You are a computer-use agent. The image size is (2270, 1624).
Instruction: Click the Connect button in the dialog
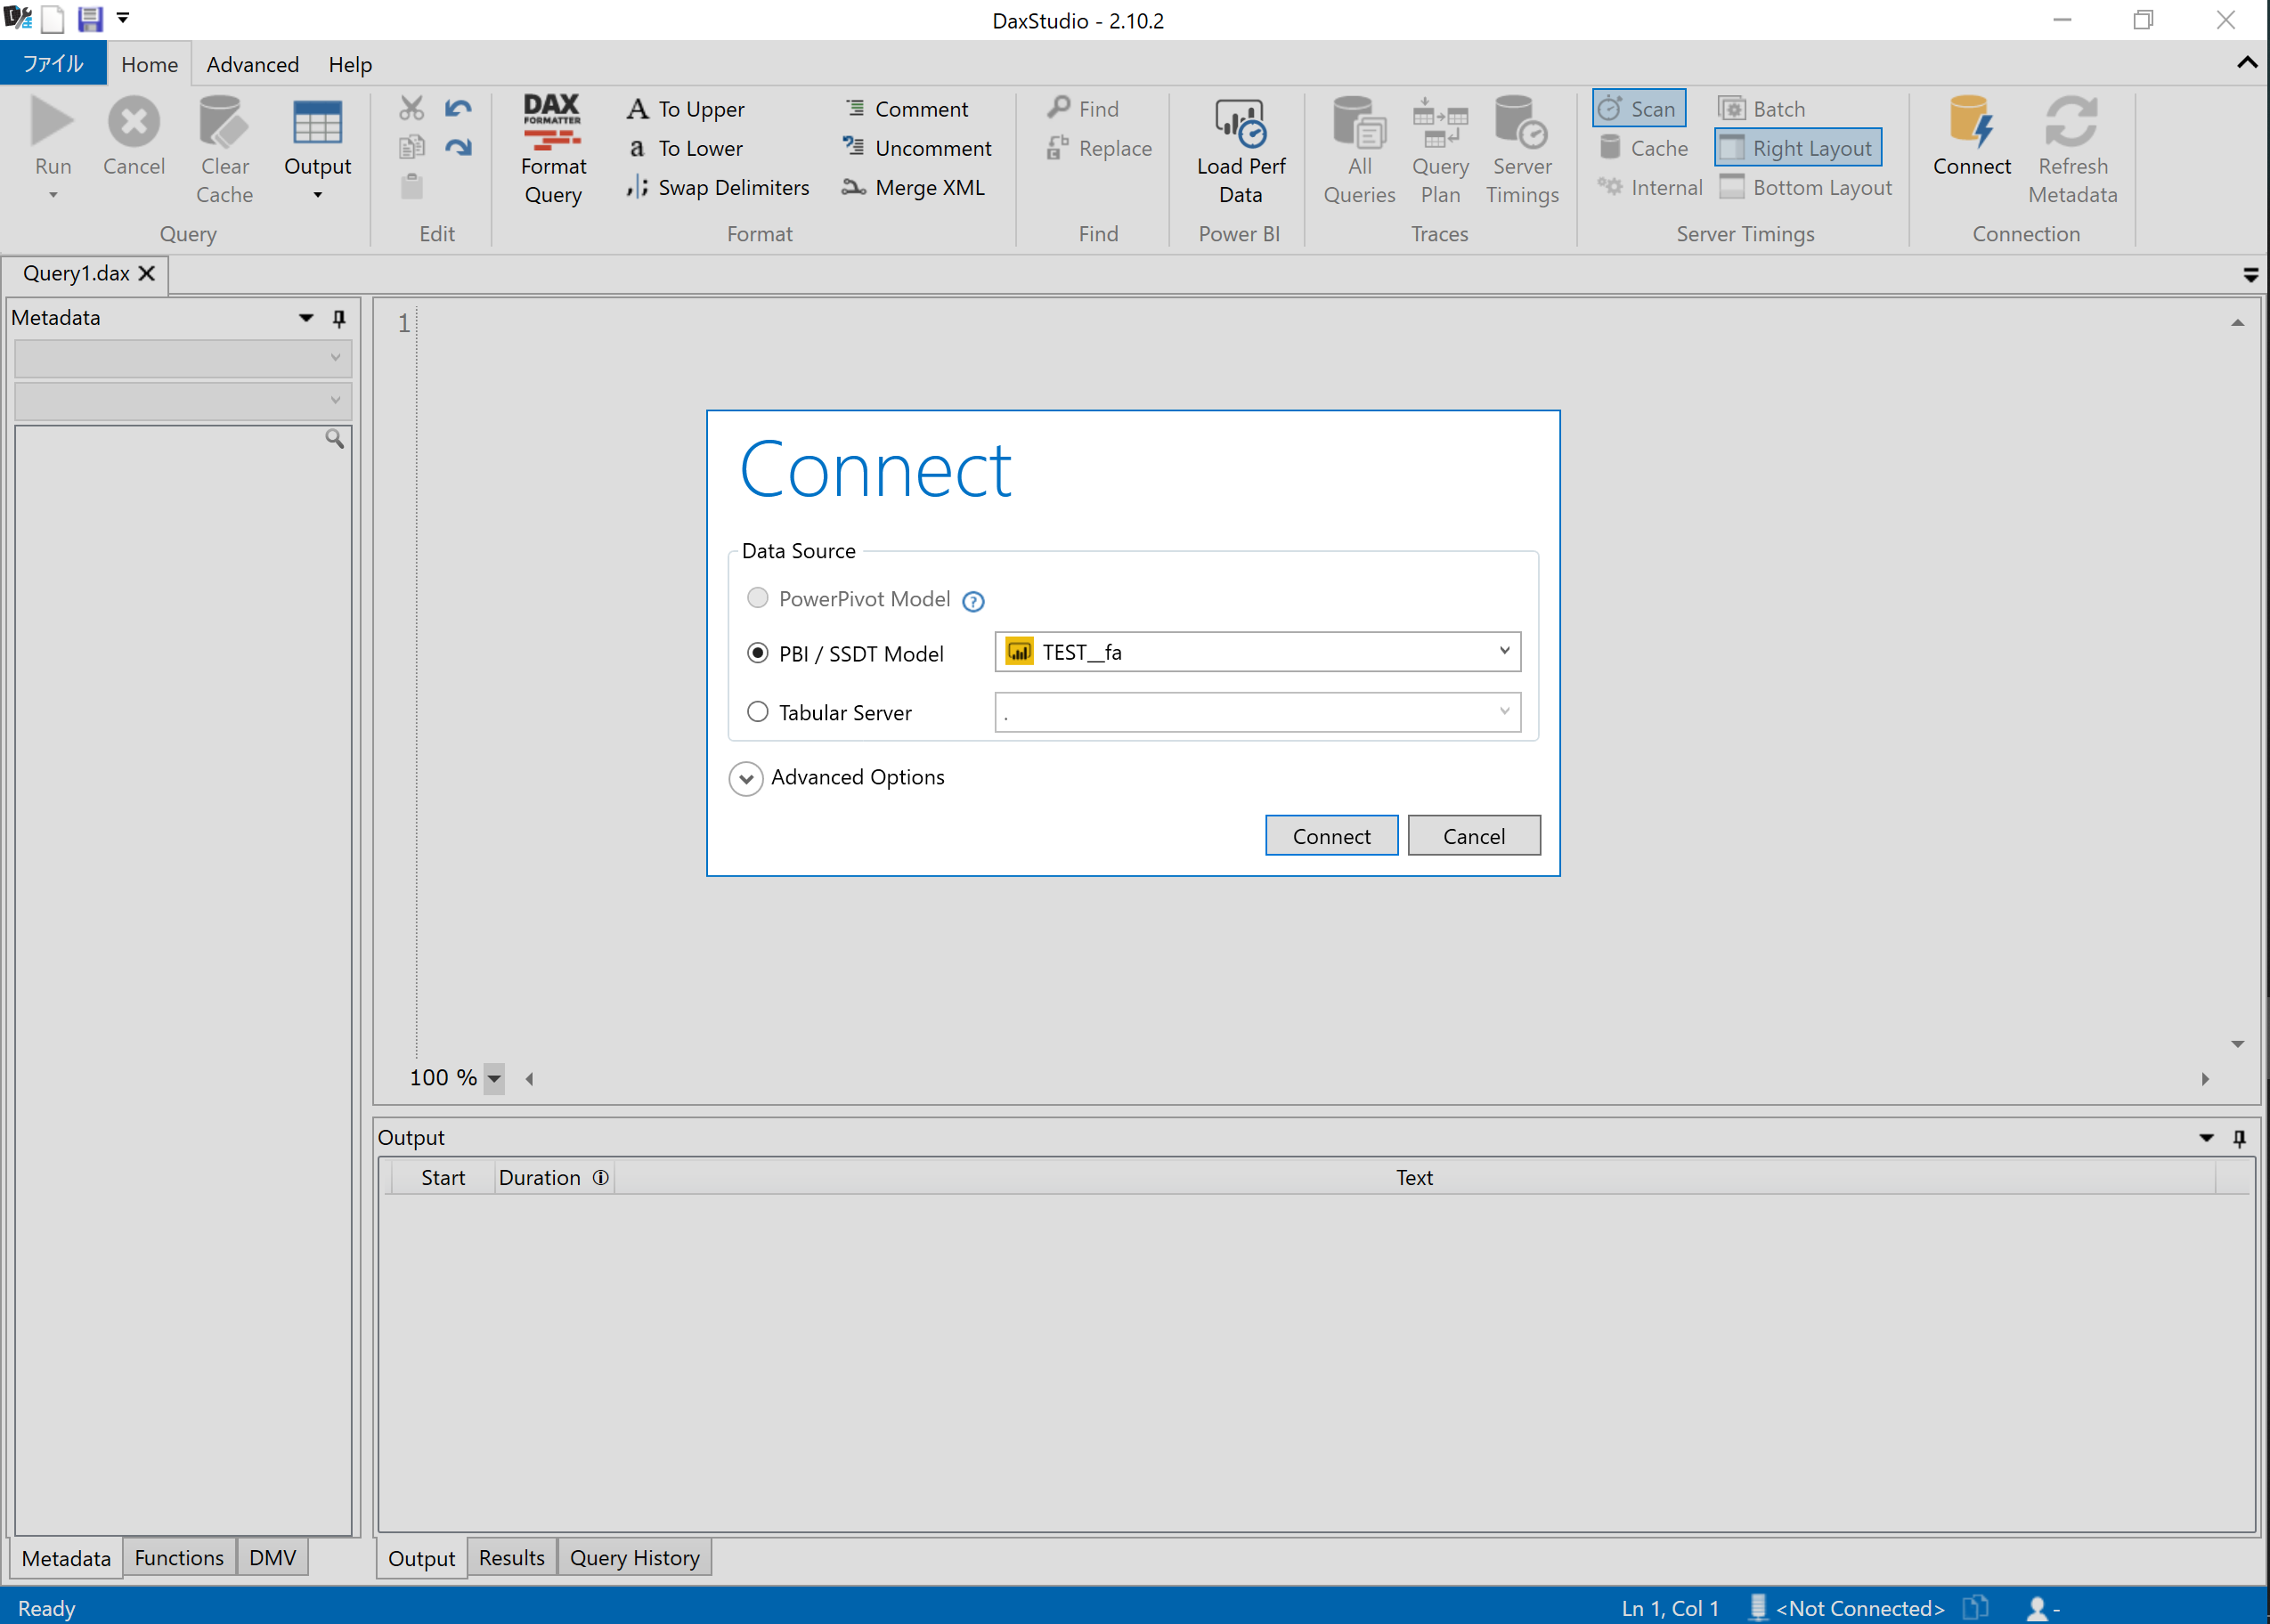pos(1330,835)
